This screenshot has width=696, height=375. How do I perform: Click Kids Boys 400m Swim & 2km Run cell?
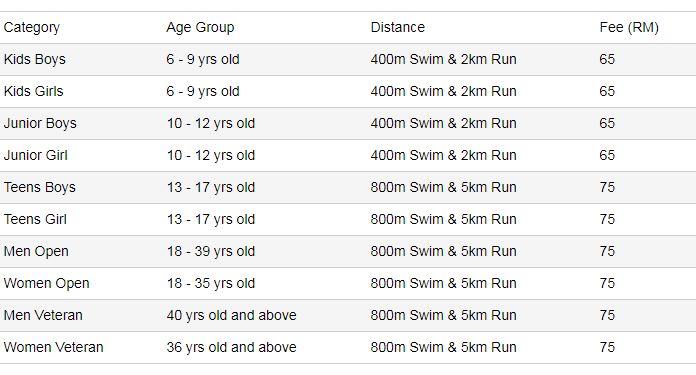pyautogui.click(x=443, y=59)
